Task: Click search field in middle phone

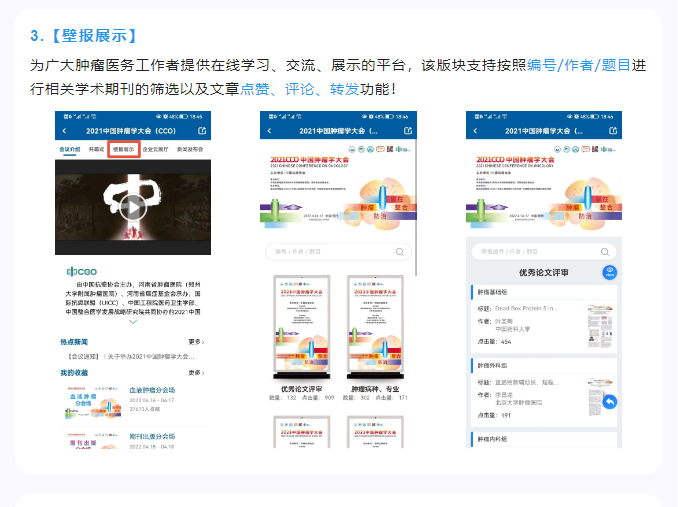Action: [x=338, y=252]
